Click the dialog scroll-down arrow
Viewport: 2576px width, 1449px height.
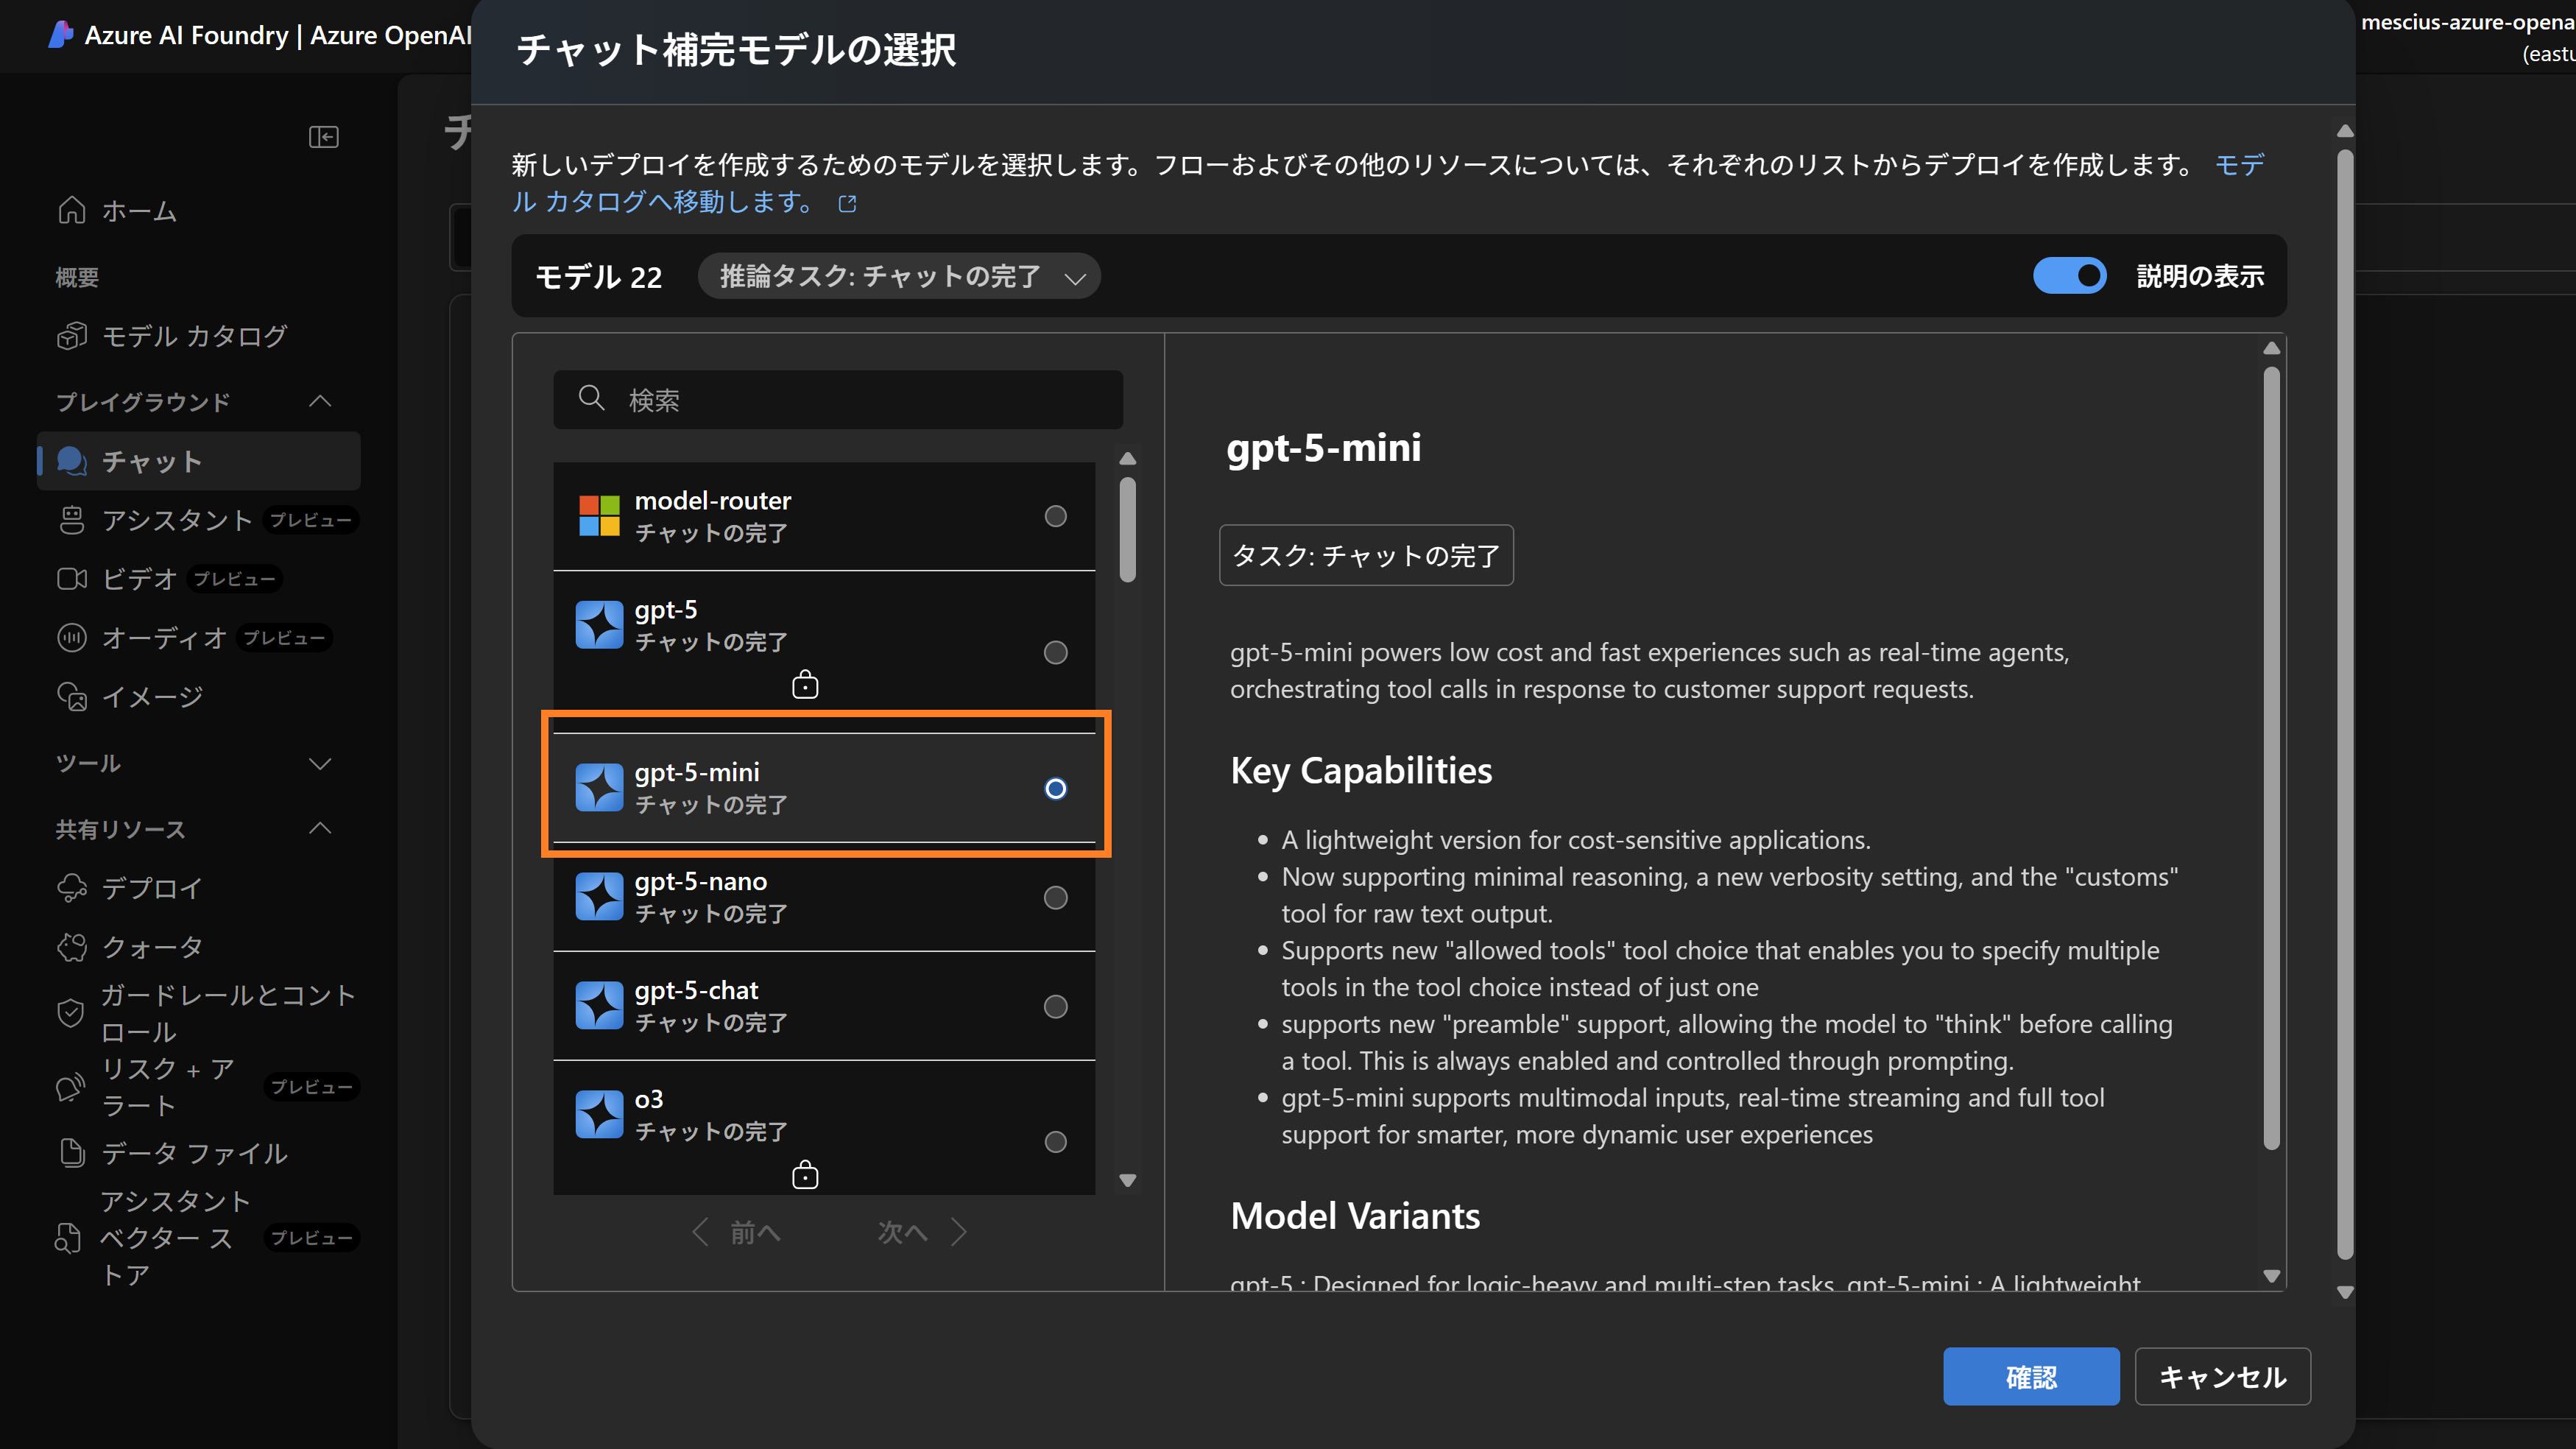pos(2345,1293)
